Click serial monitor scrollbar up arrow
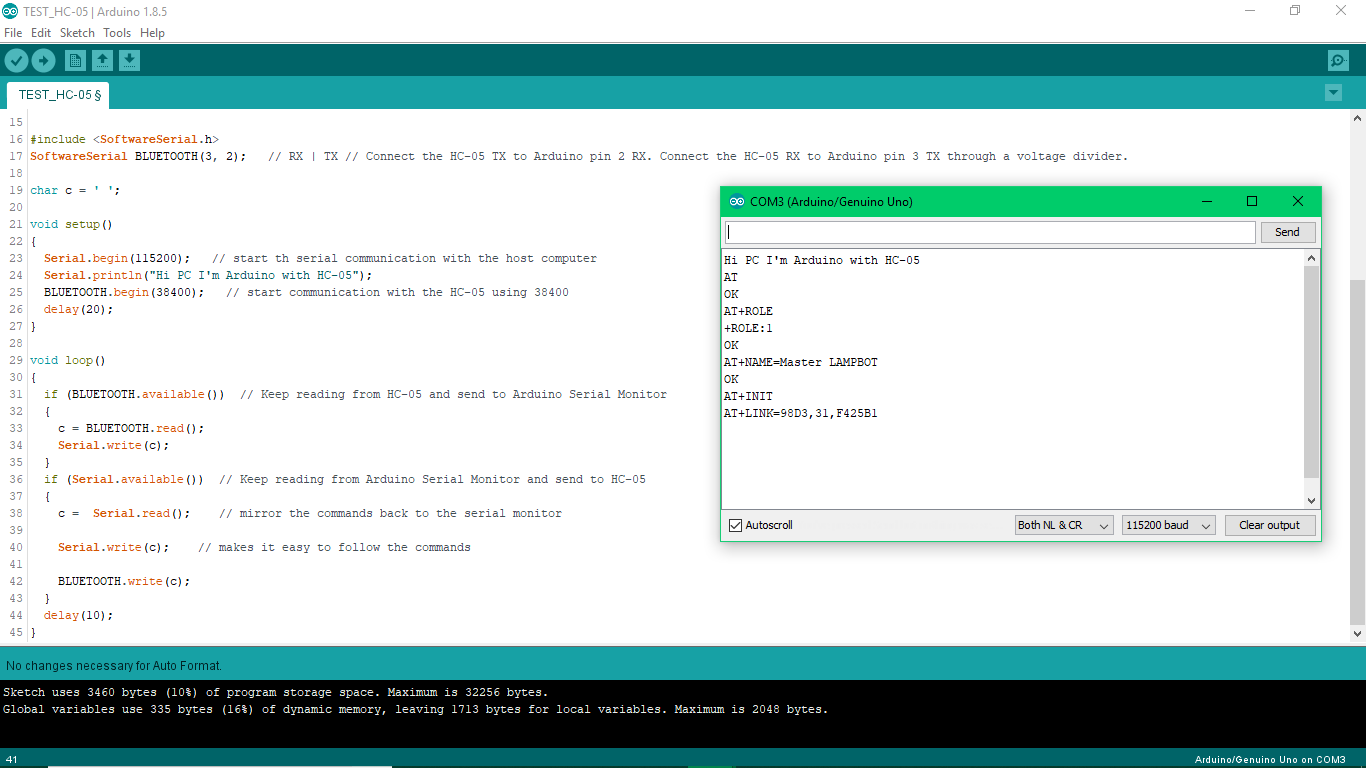This screenshot has height=768, width=1366. coord(1312,258)
